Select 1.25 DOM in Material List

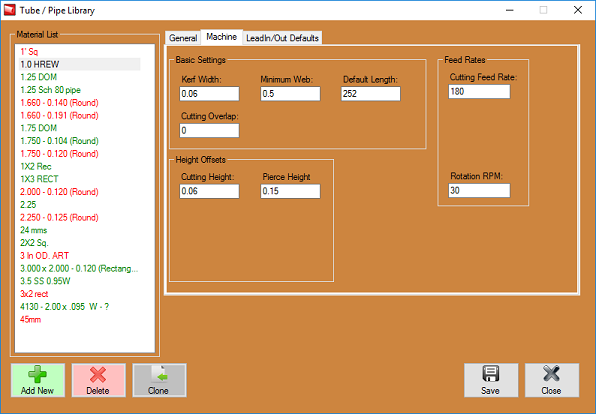tap(38, 77)
